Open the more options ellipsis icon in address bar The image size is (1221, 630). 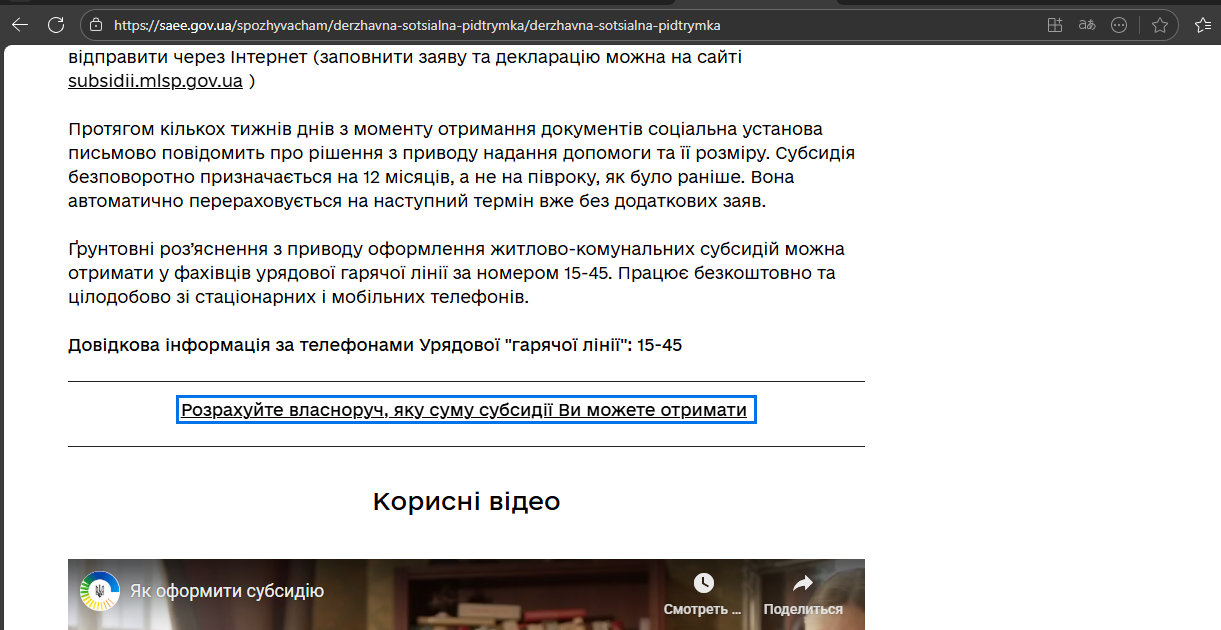(x=1120, y=25)
